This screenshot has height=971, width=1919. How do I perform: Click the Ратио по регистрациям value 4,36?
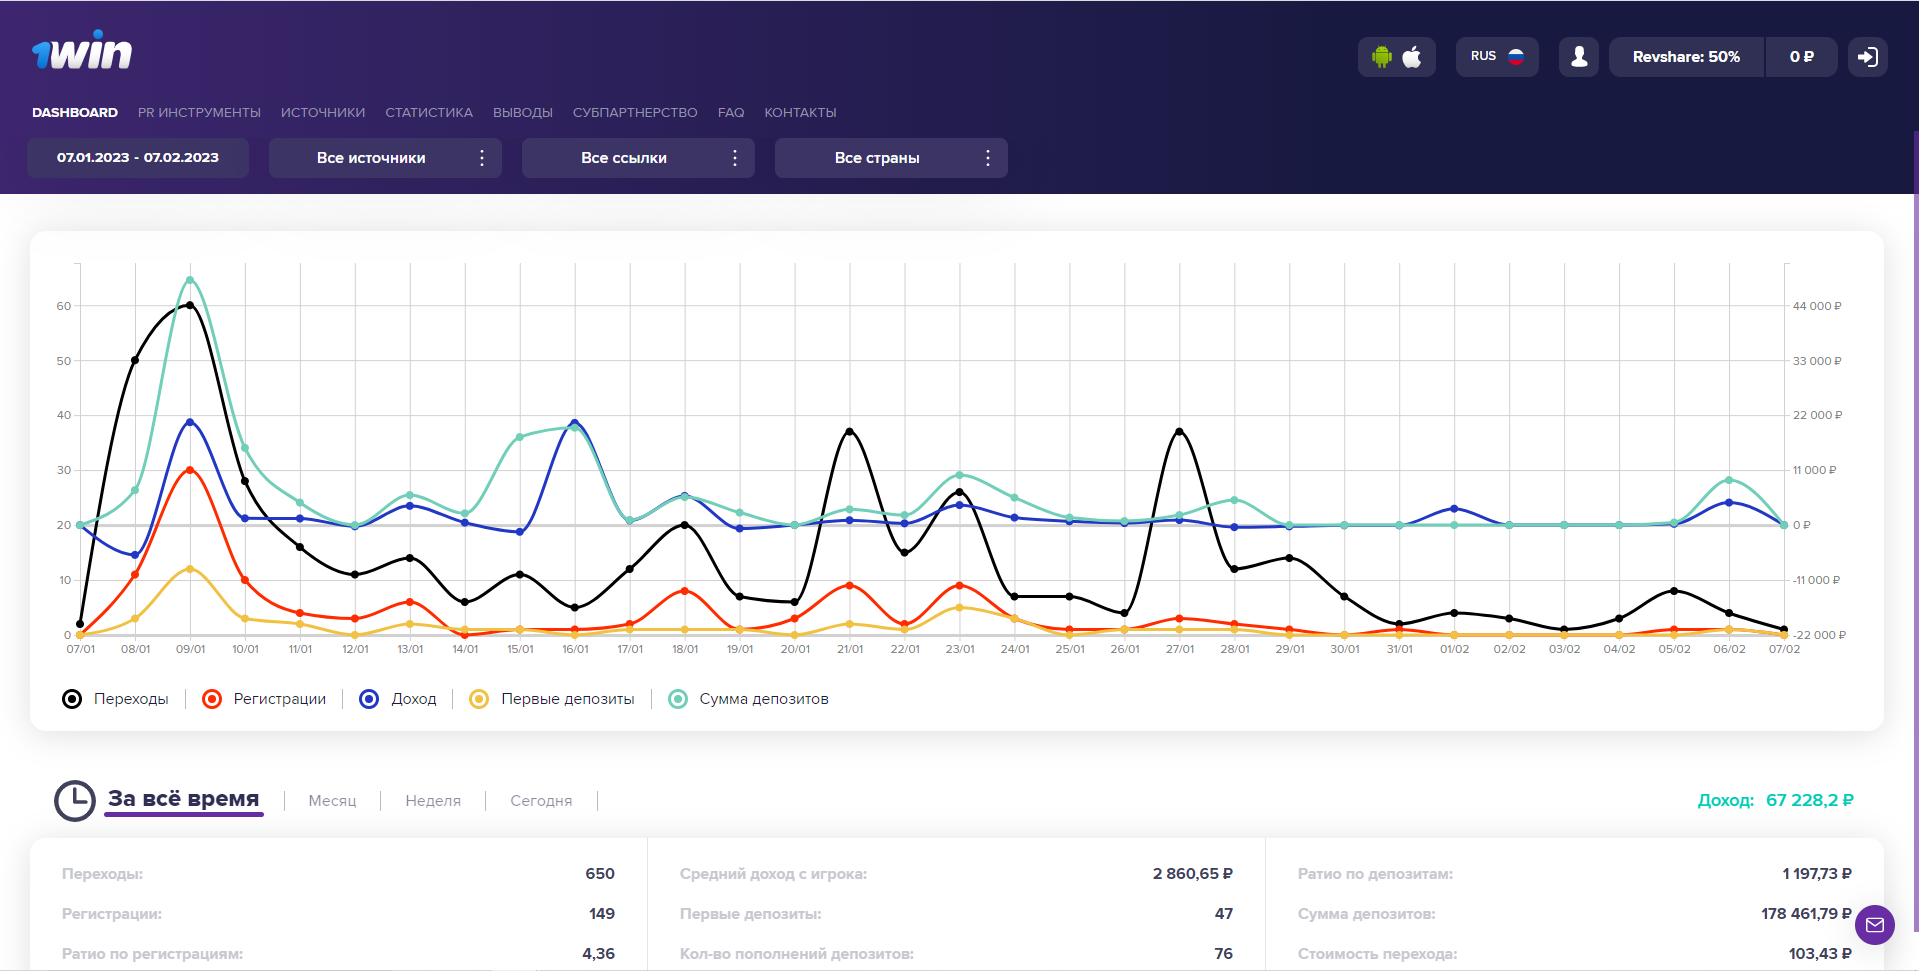point(599,954)
